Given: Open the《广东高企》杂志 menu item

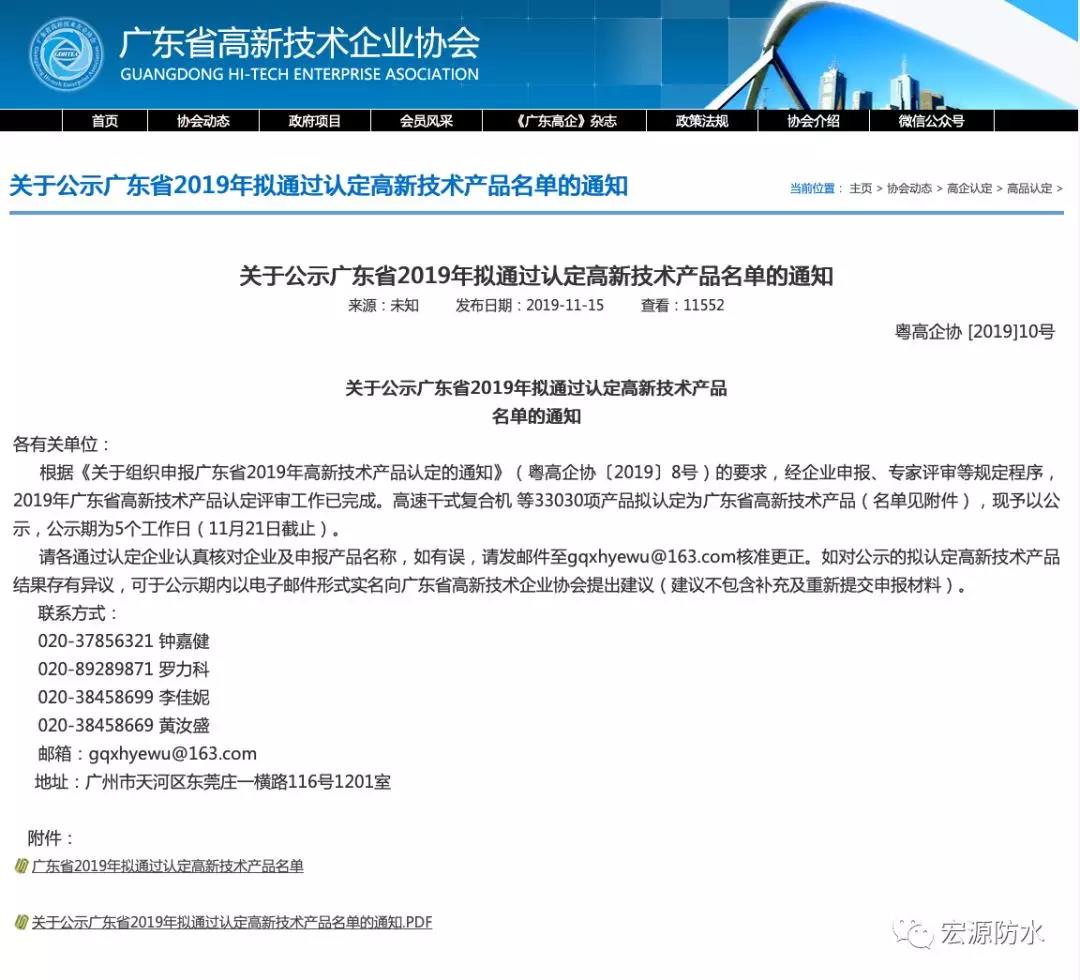Looking at the screenshot, I should pyautogui.click(x=565, y=121).
